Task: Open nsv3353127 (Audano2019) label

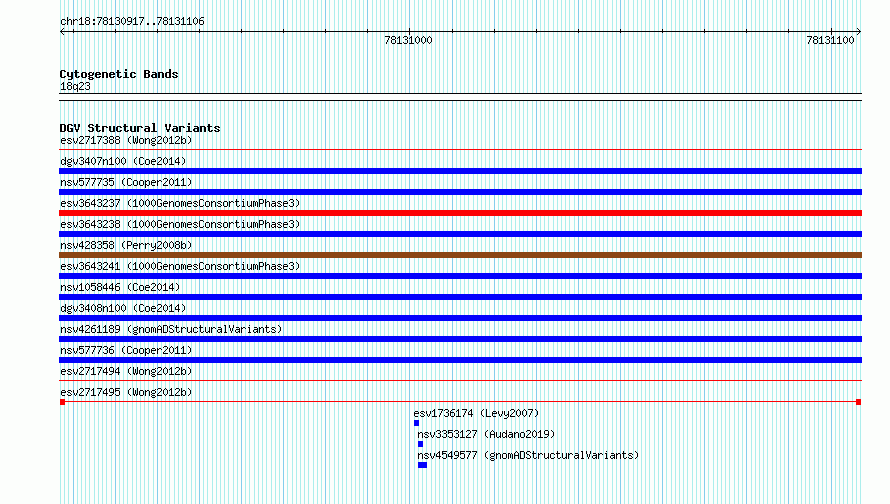Action: click(x=486, y=434)
